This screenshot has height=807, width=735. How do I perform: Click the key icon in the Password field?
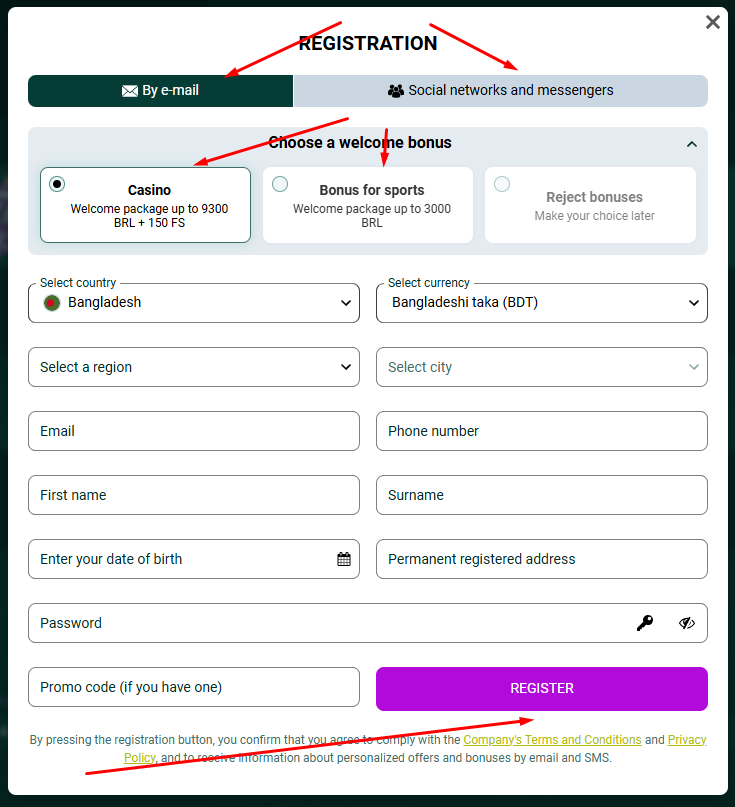[x=645, y=623]
